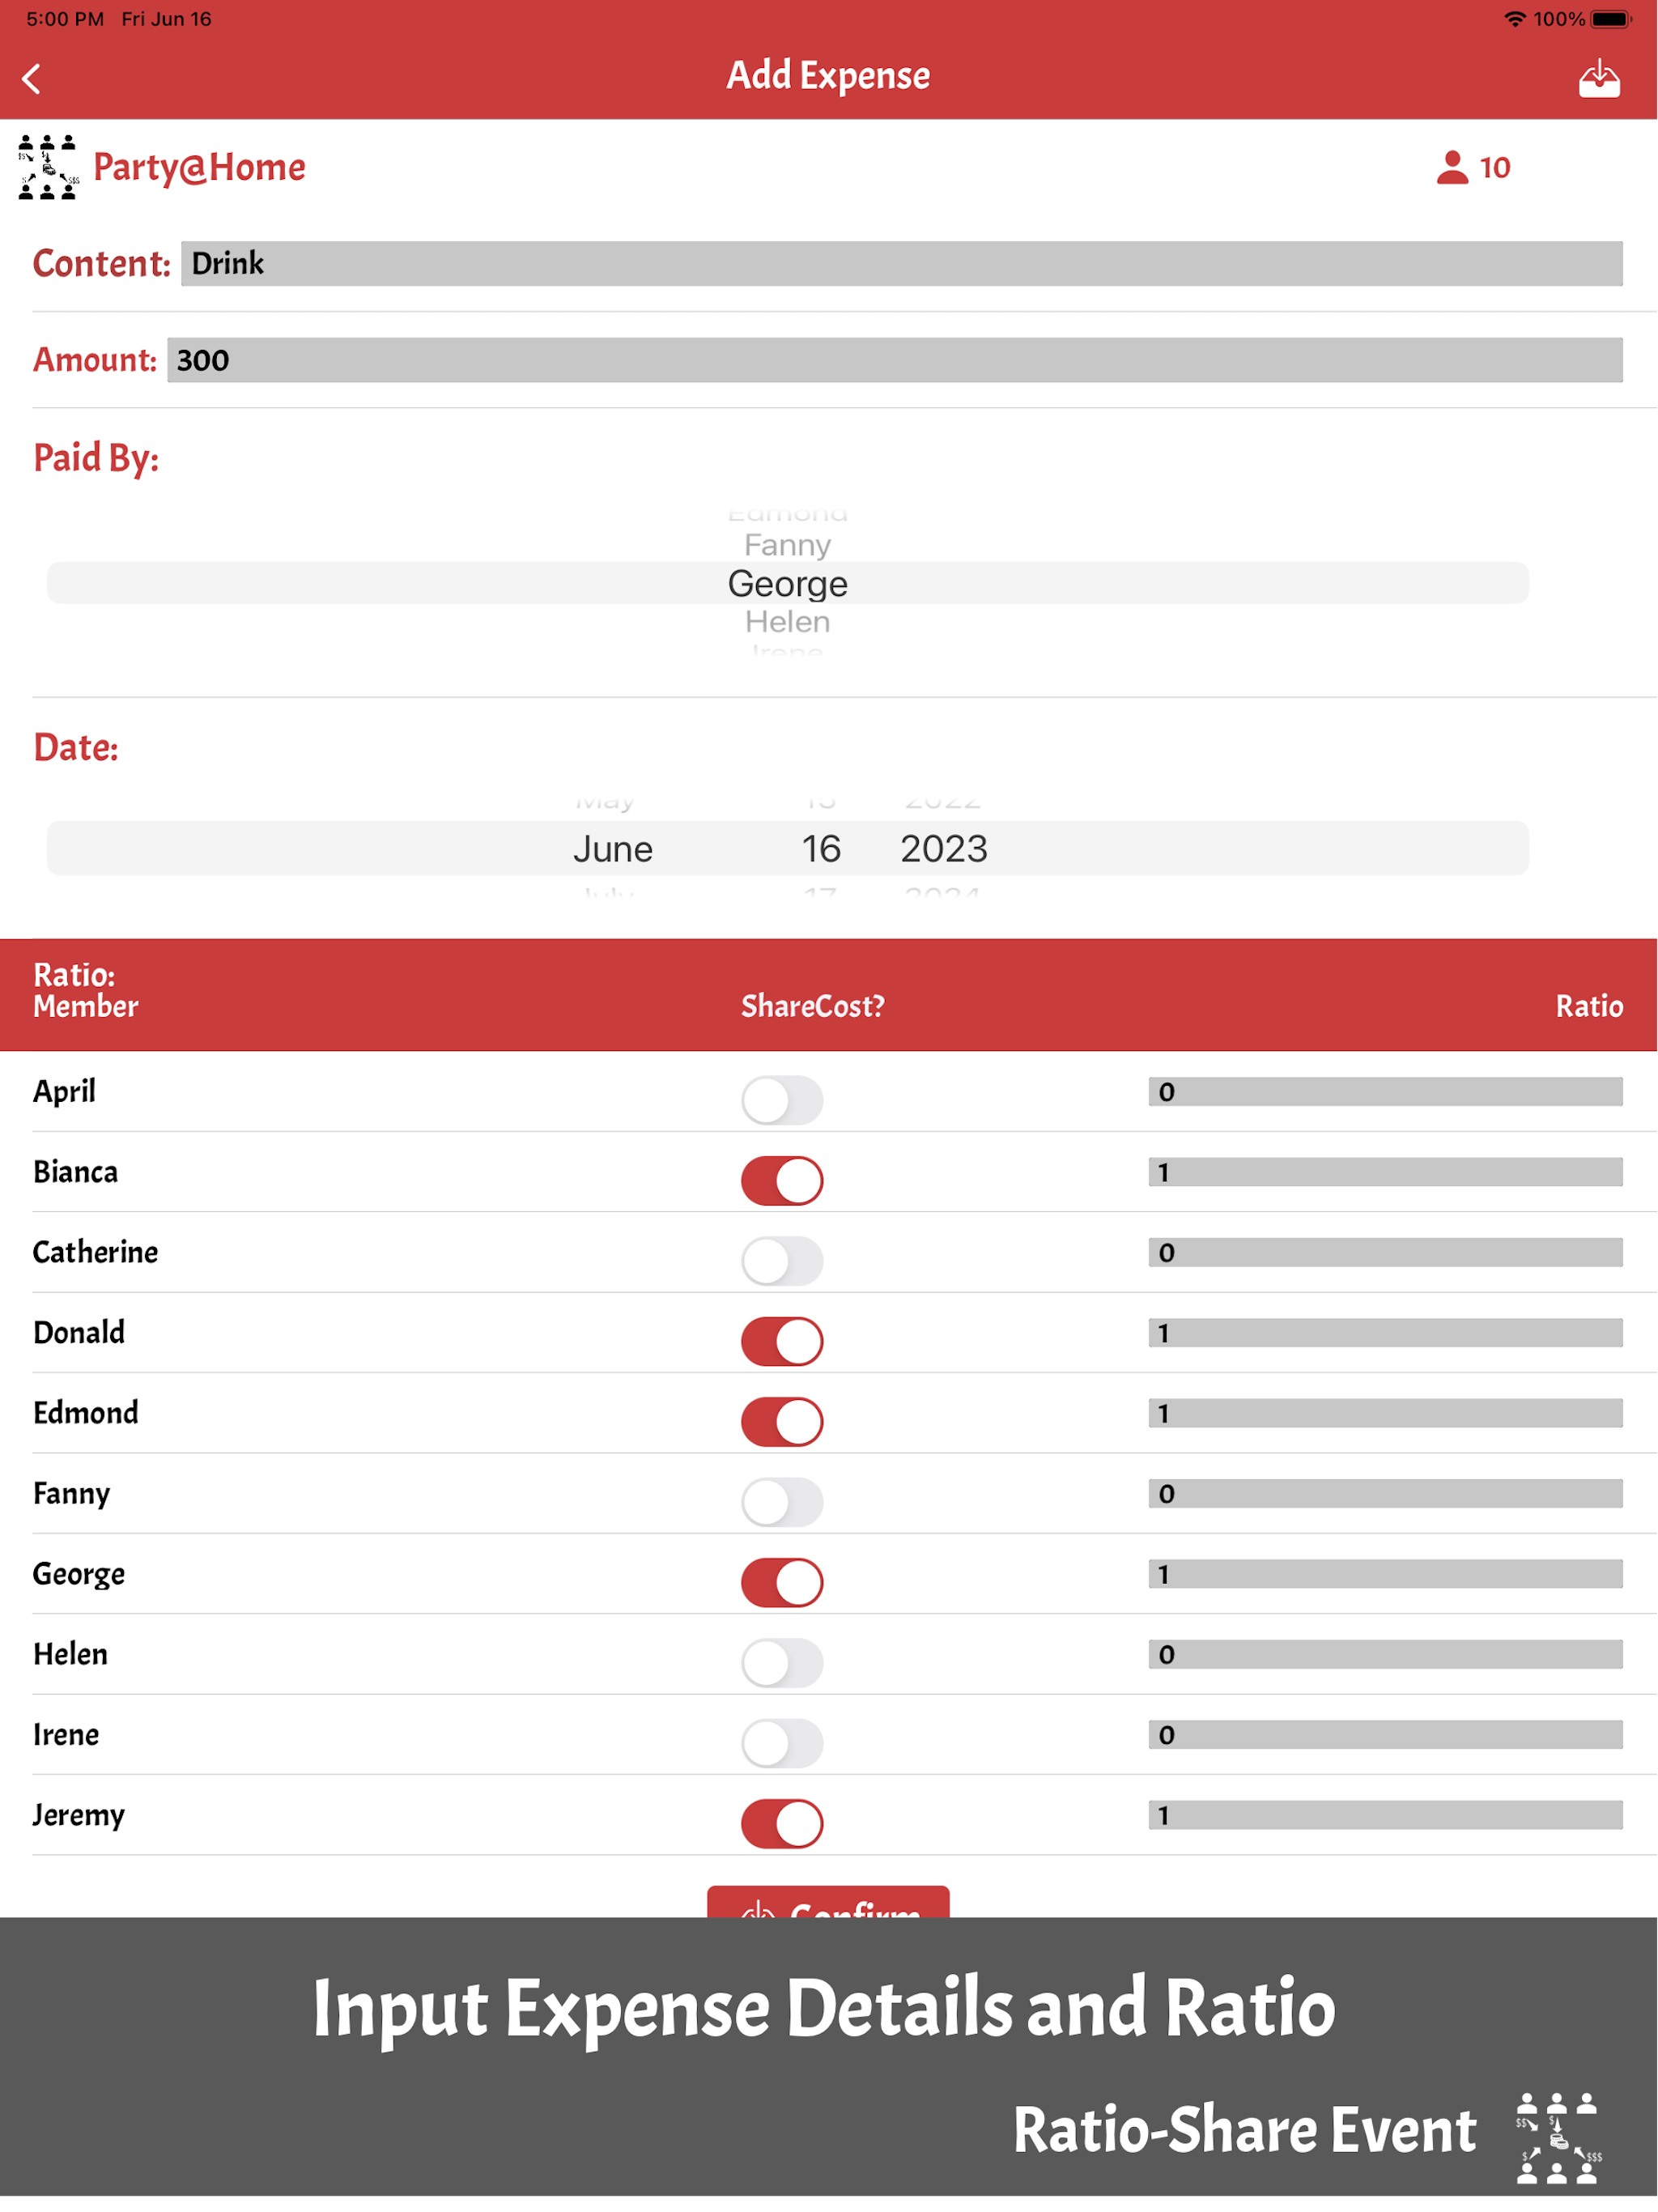Click the Amount field showing 300
This screenshot has height=2212, width=1658.
893,360
